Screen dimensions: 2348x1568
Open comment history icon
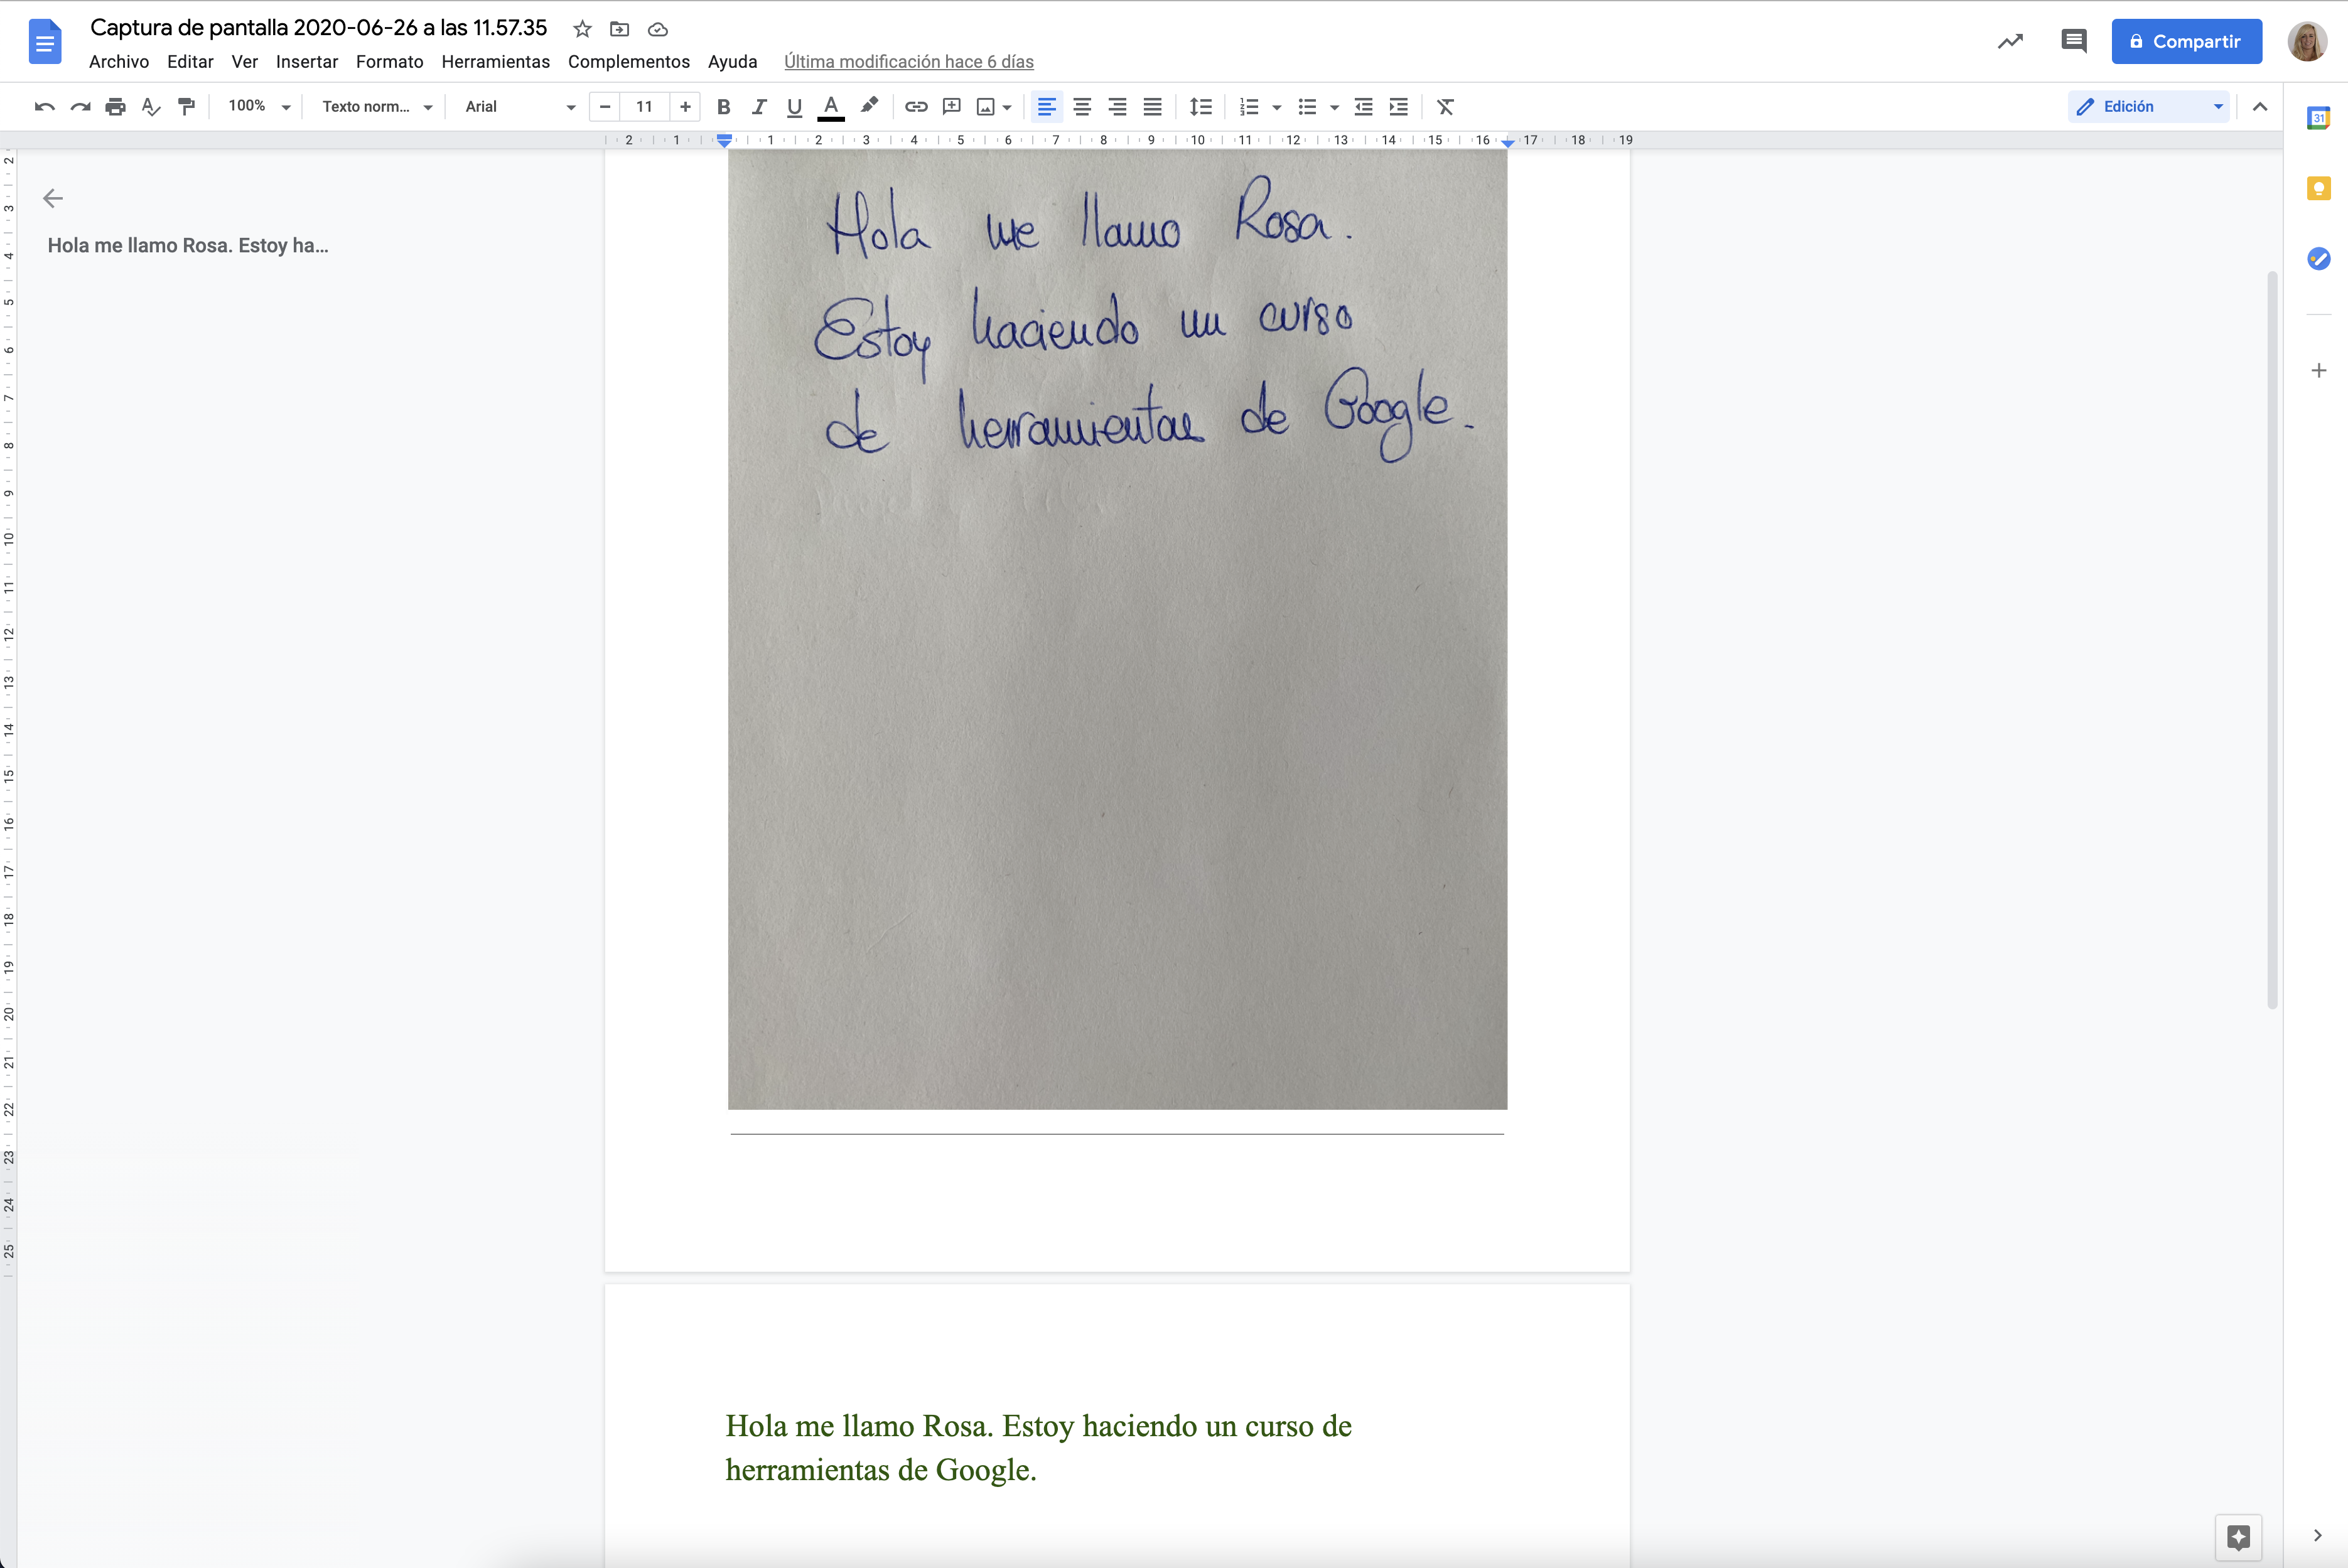coord(2074,41)
